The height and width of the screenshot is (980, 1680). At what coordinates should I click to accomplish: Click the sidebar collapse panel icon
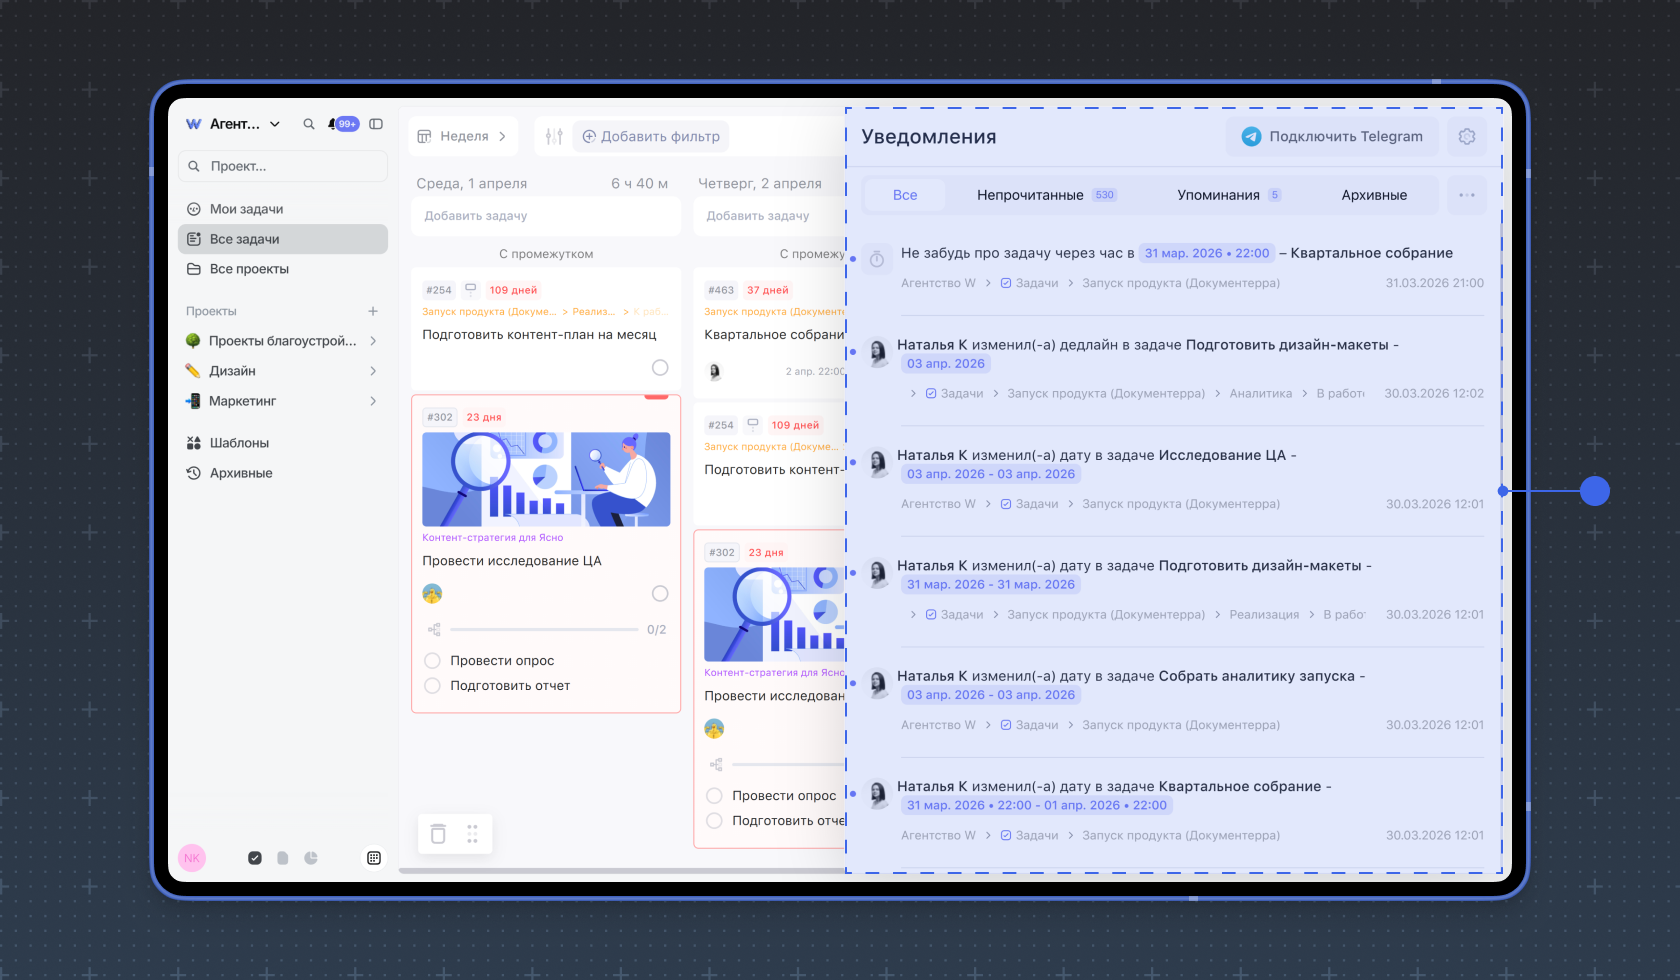[x=376, y=124]
